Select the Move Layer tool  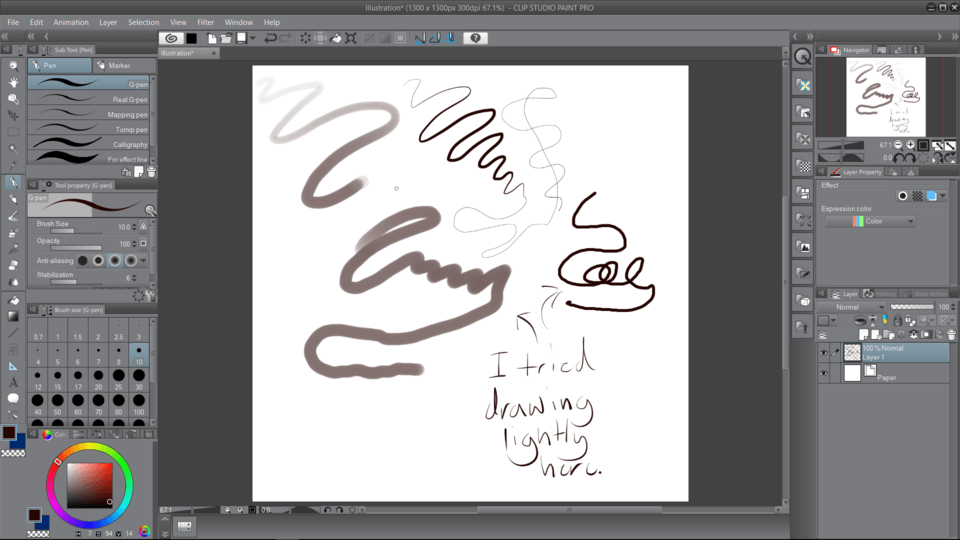(x=13, y=115)
